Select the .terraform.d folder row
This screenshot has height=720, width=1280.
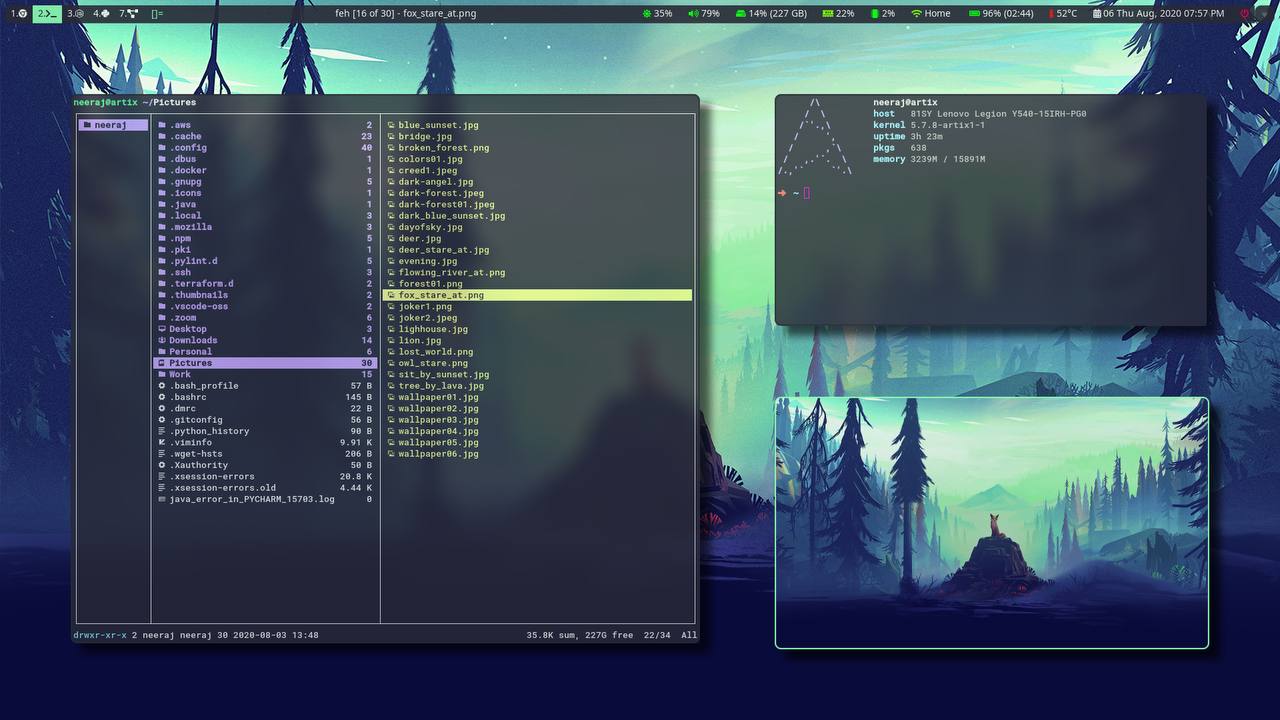click(265, 284)
